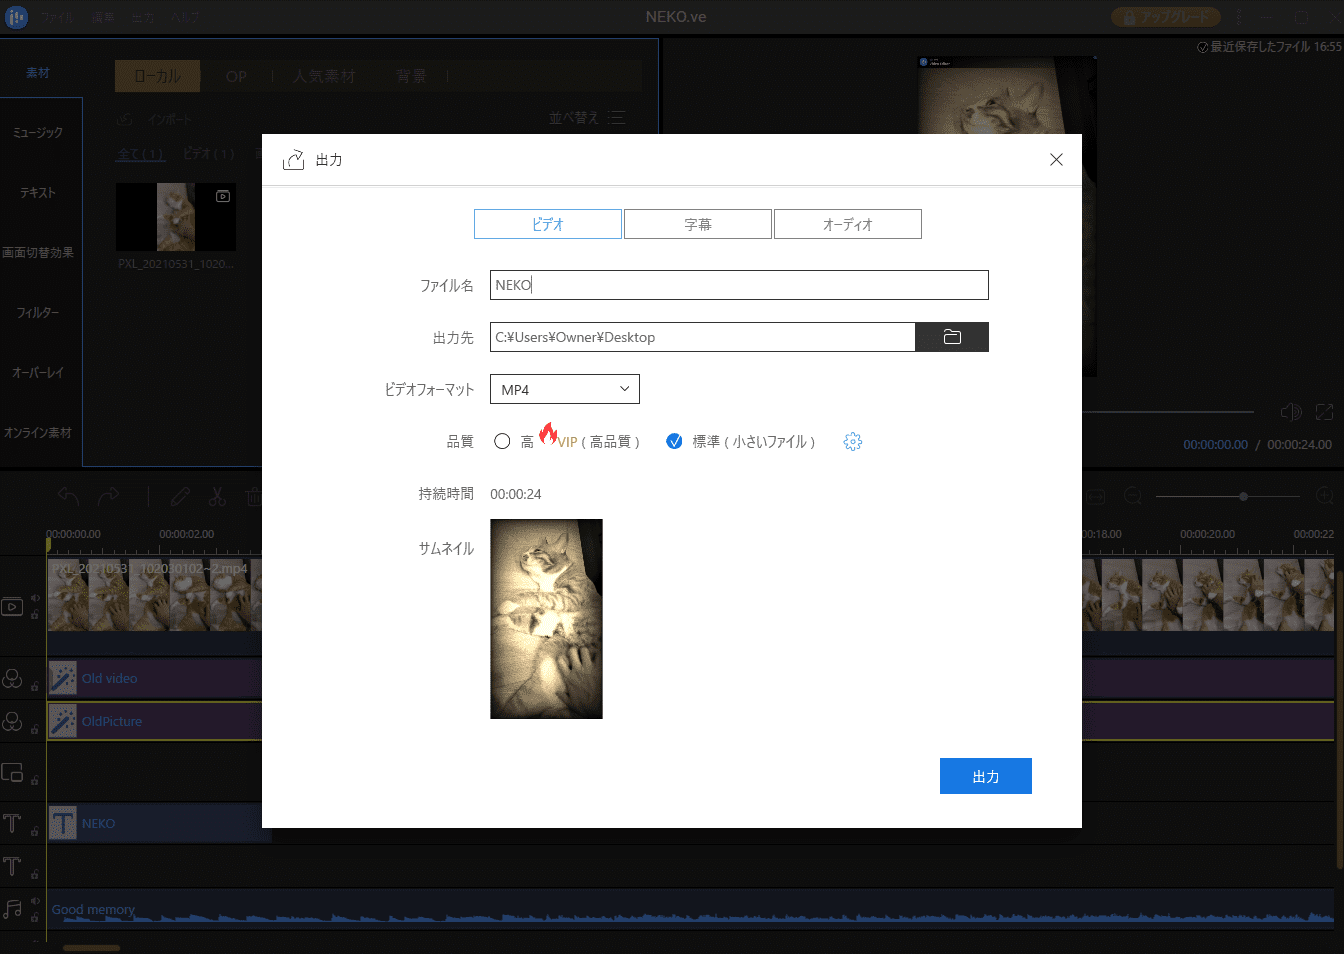1344x954 pixels.
Task: Click the cat thumbnail preview in dialog
Action: tap(546, 619)
